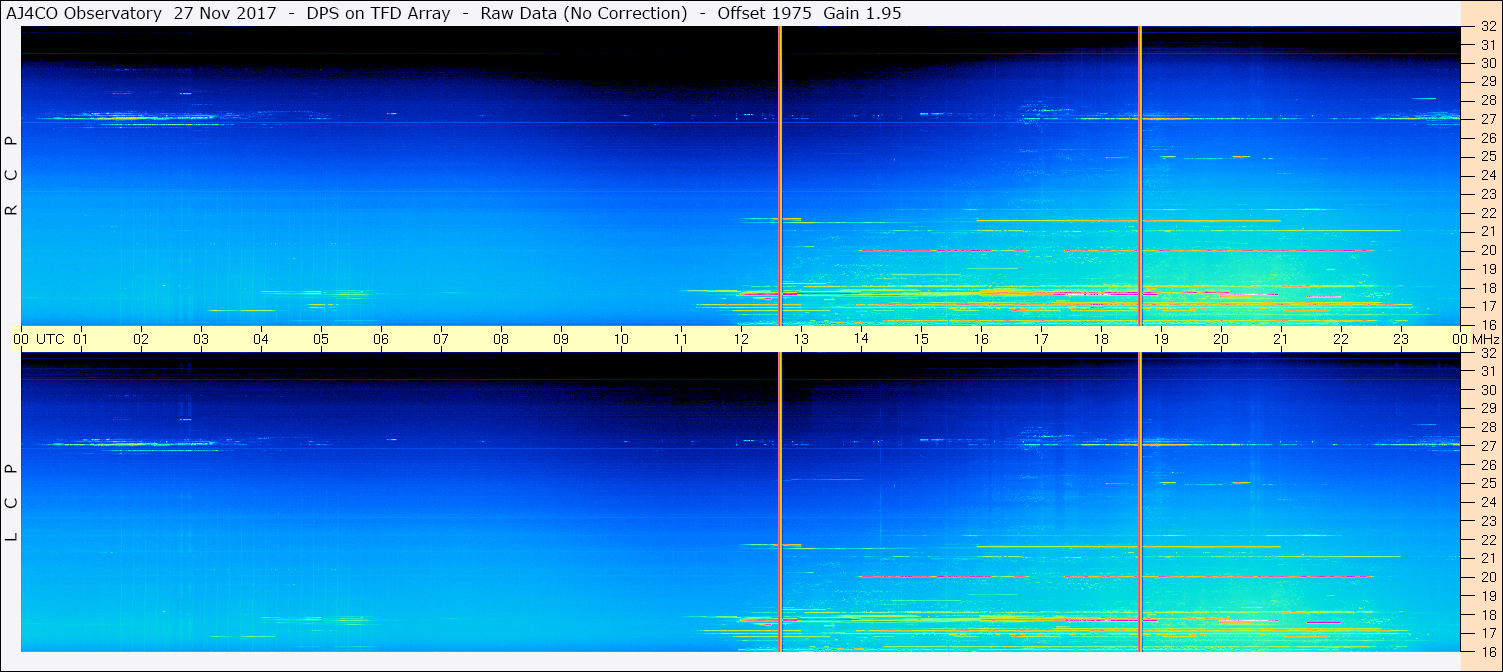Select the 07 hour tick on the time axis

[x=441, y=339]
